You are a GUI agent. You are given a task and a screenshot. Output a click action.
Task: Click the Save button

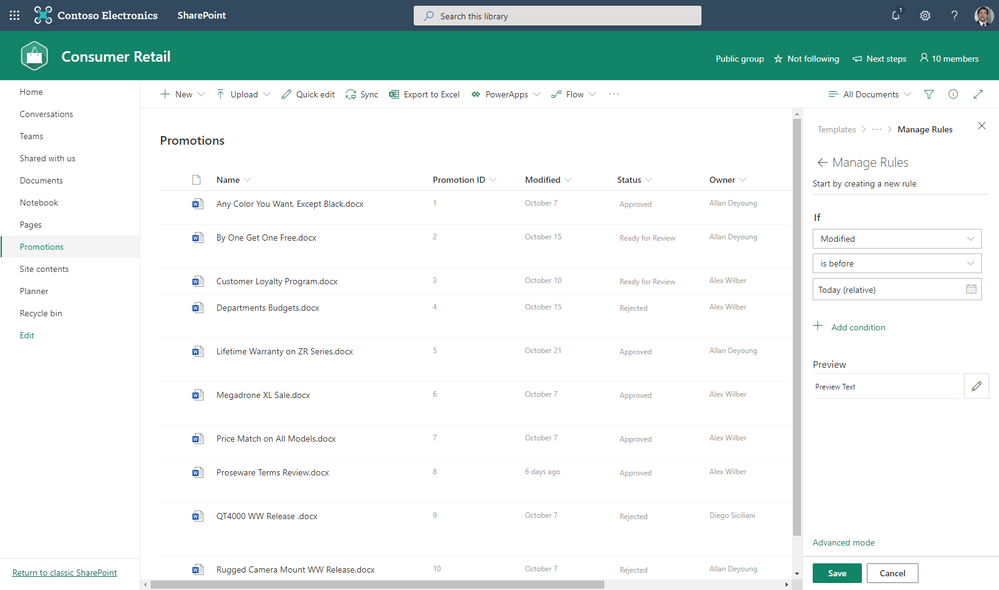pos(837,573)
